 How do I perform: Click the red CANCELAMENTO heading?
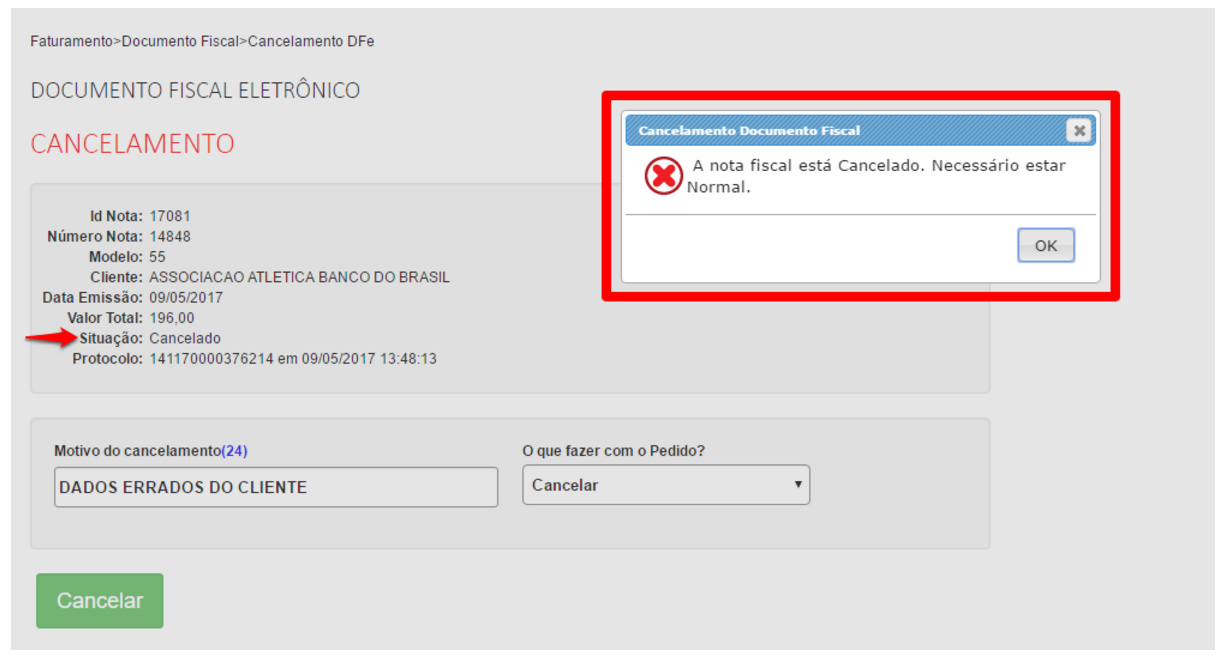tap(132, 144)
